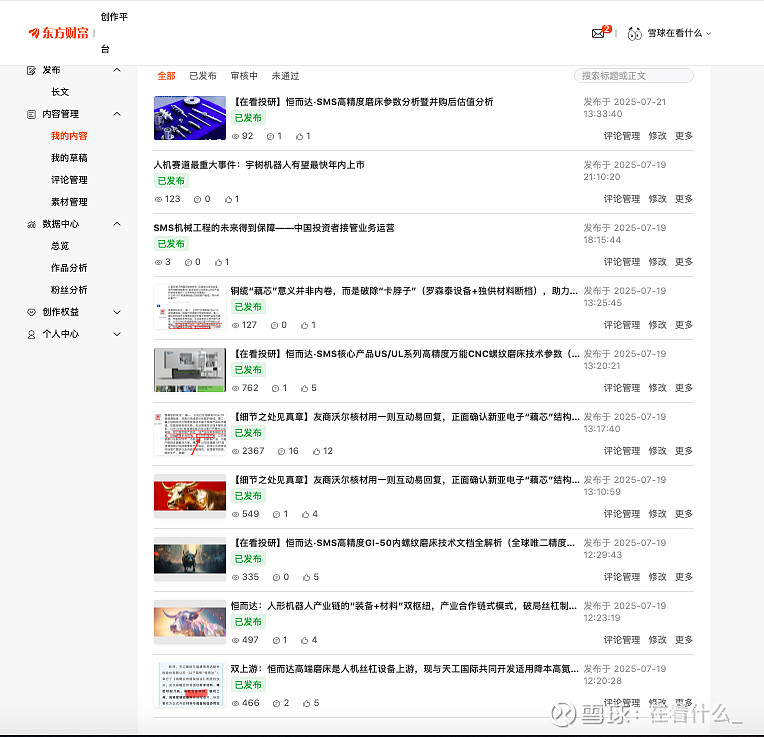Switch to the 审核中 tab
Viewport: 764px width, 737px height.
[244, 76]
